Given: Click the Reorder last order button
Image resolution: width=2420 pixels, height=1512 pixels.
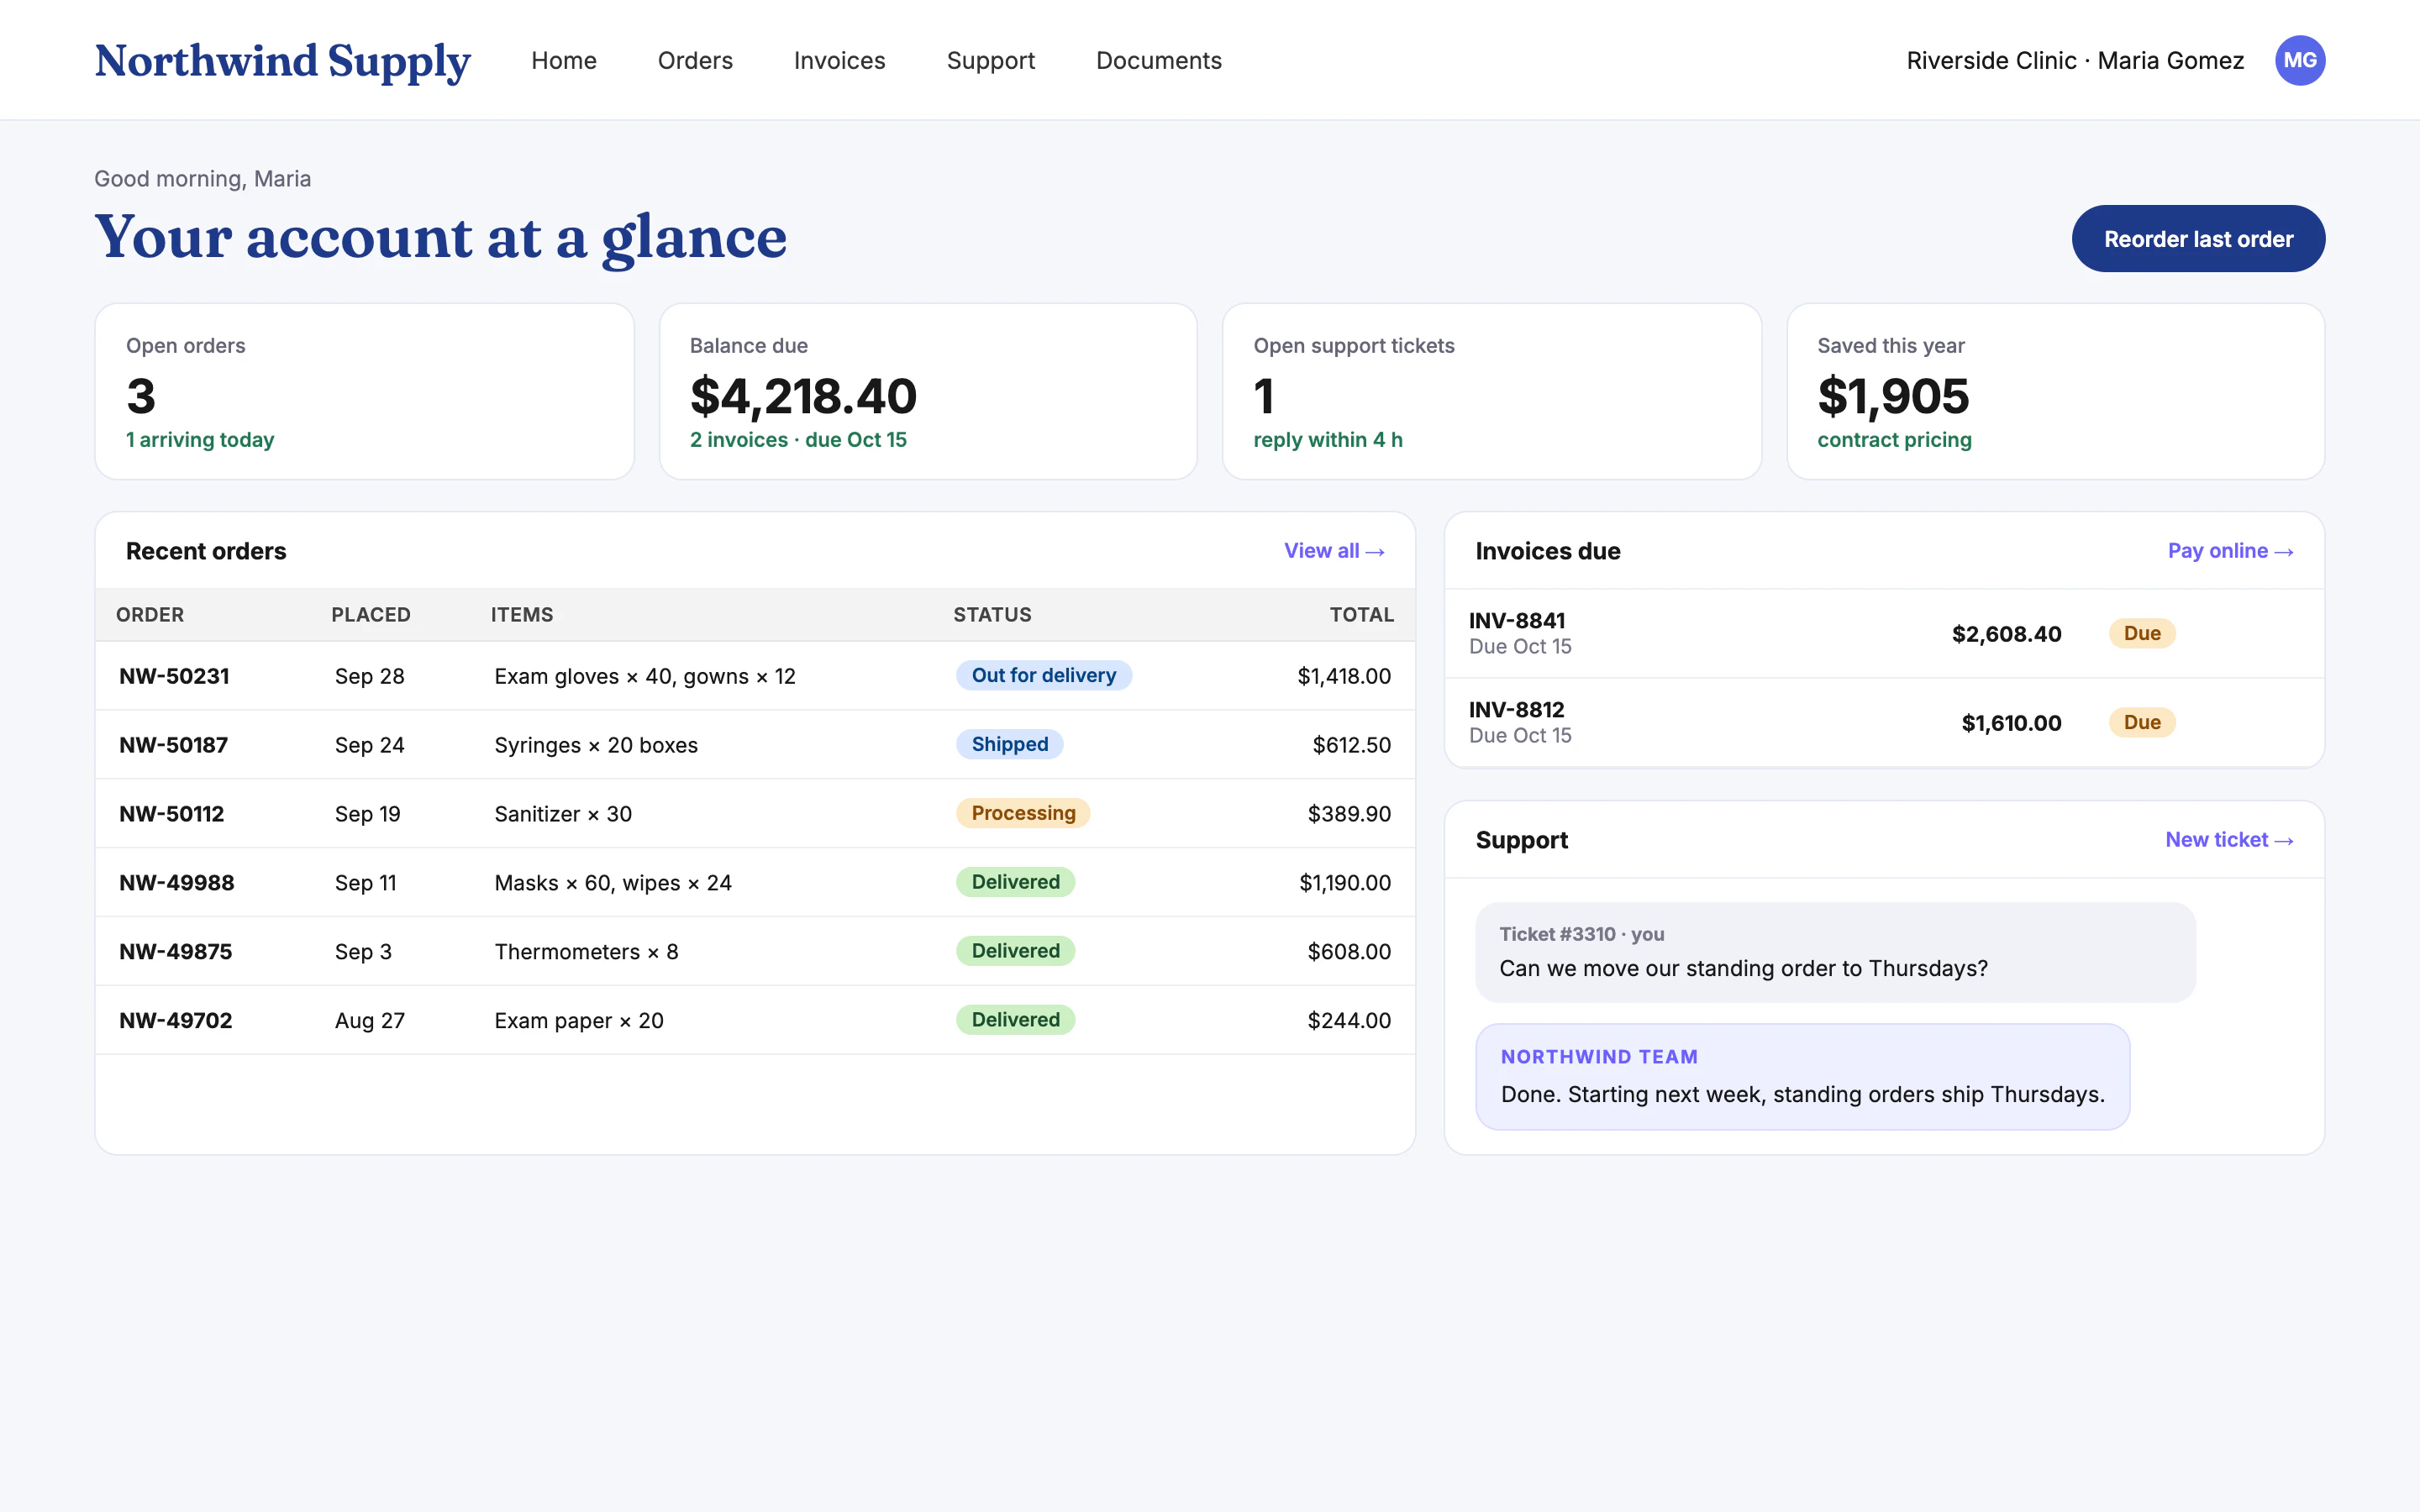Looking at the screenshot, I should [x=2198, y=238].
